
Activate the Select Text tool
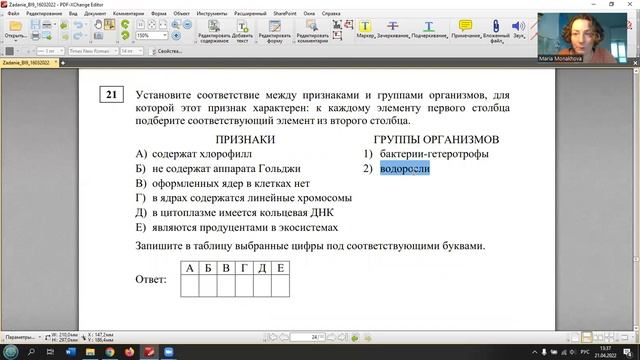[x=109, y=24]
